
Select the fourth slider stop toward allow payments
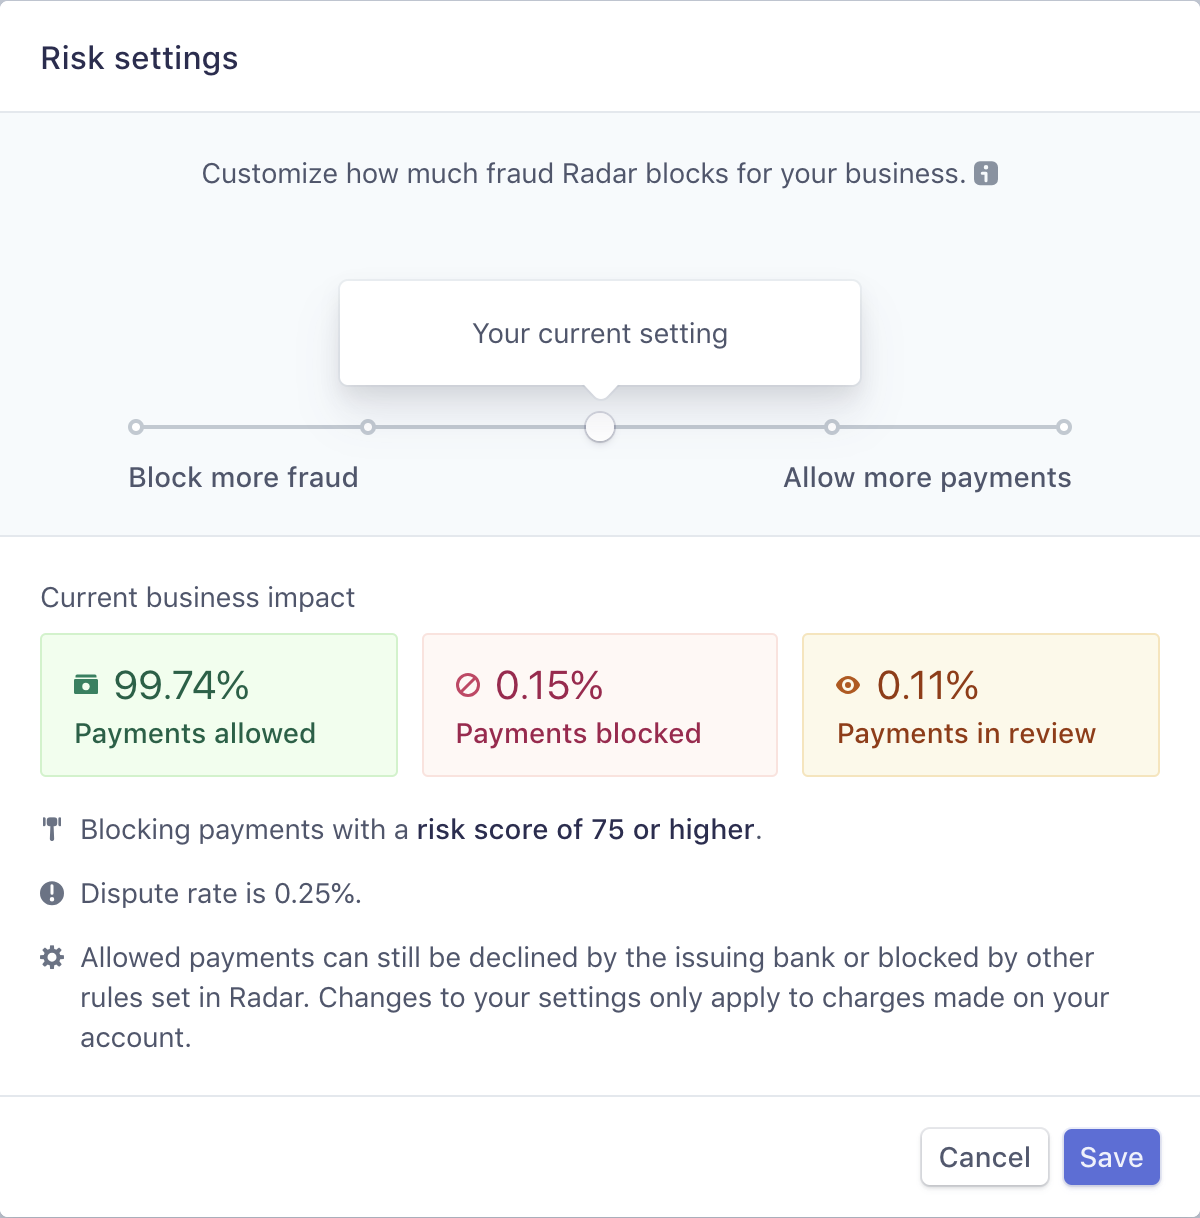[x=832, y=427]
